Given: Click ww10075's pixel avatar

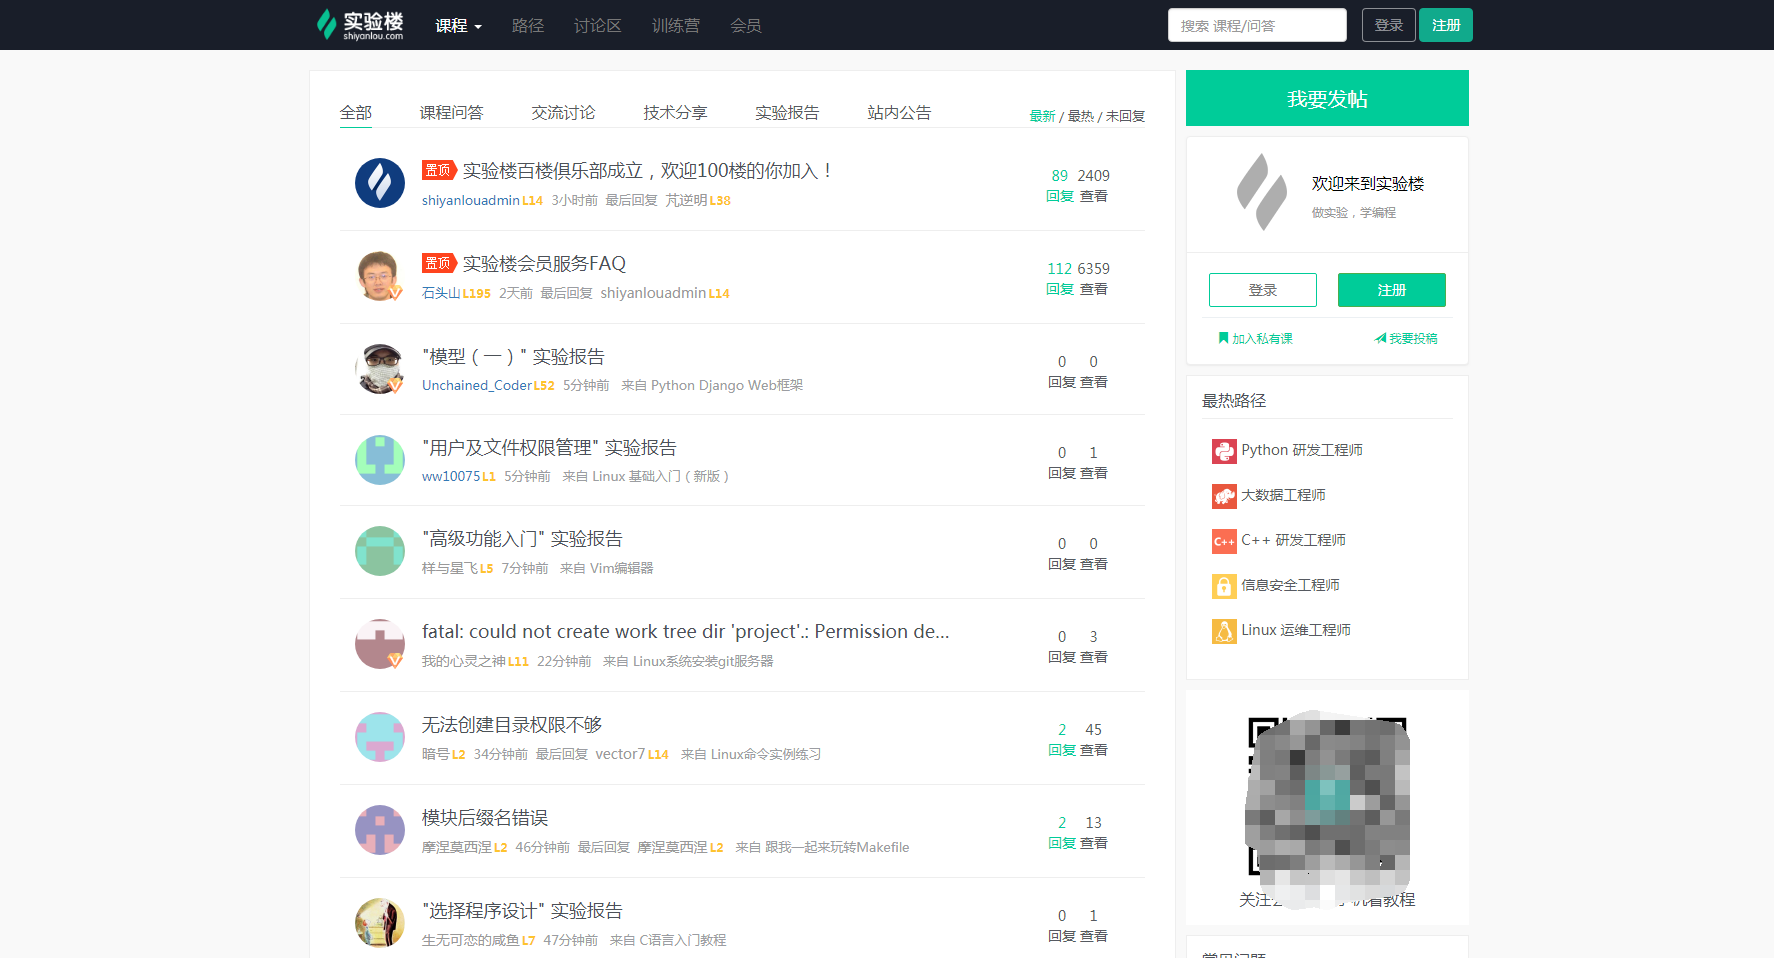Looking at the screenshot, I should pos(380,460).
